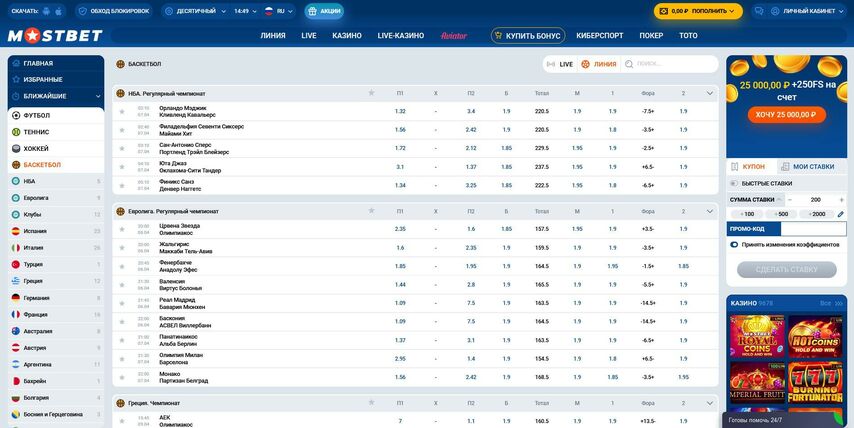Switch to ЛИНИЯ events filter
This screenshot has width=854, height=428.
tap(599, 64)
